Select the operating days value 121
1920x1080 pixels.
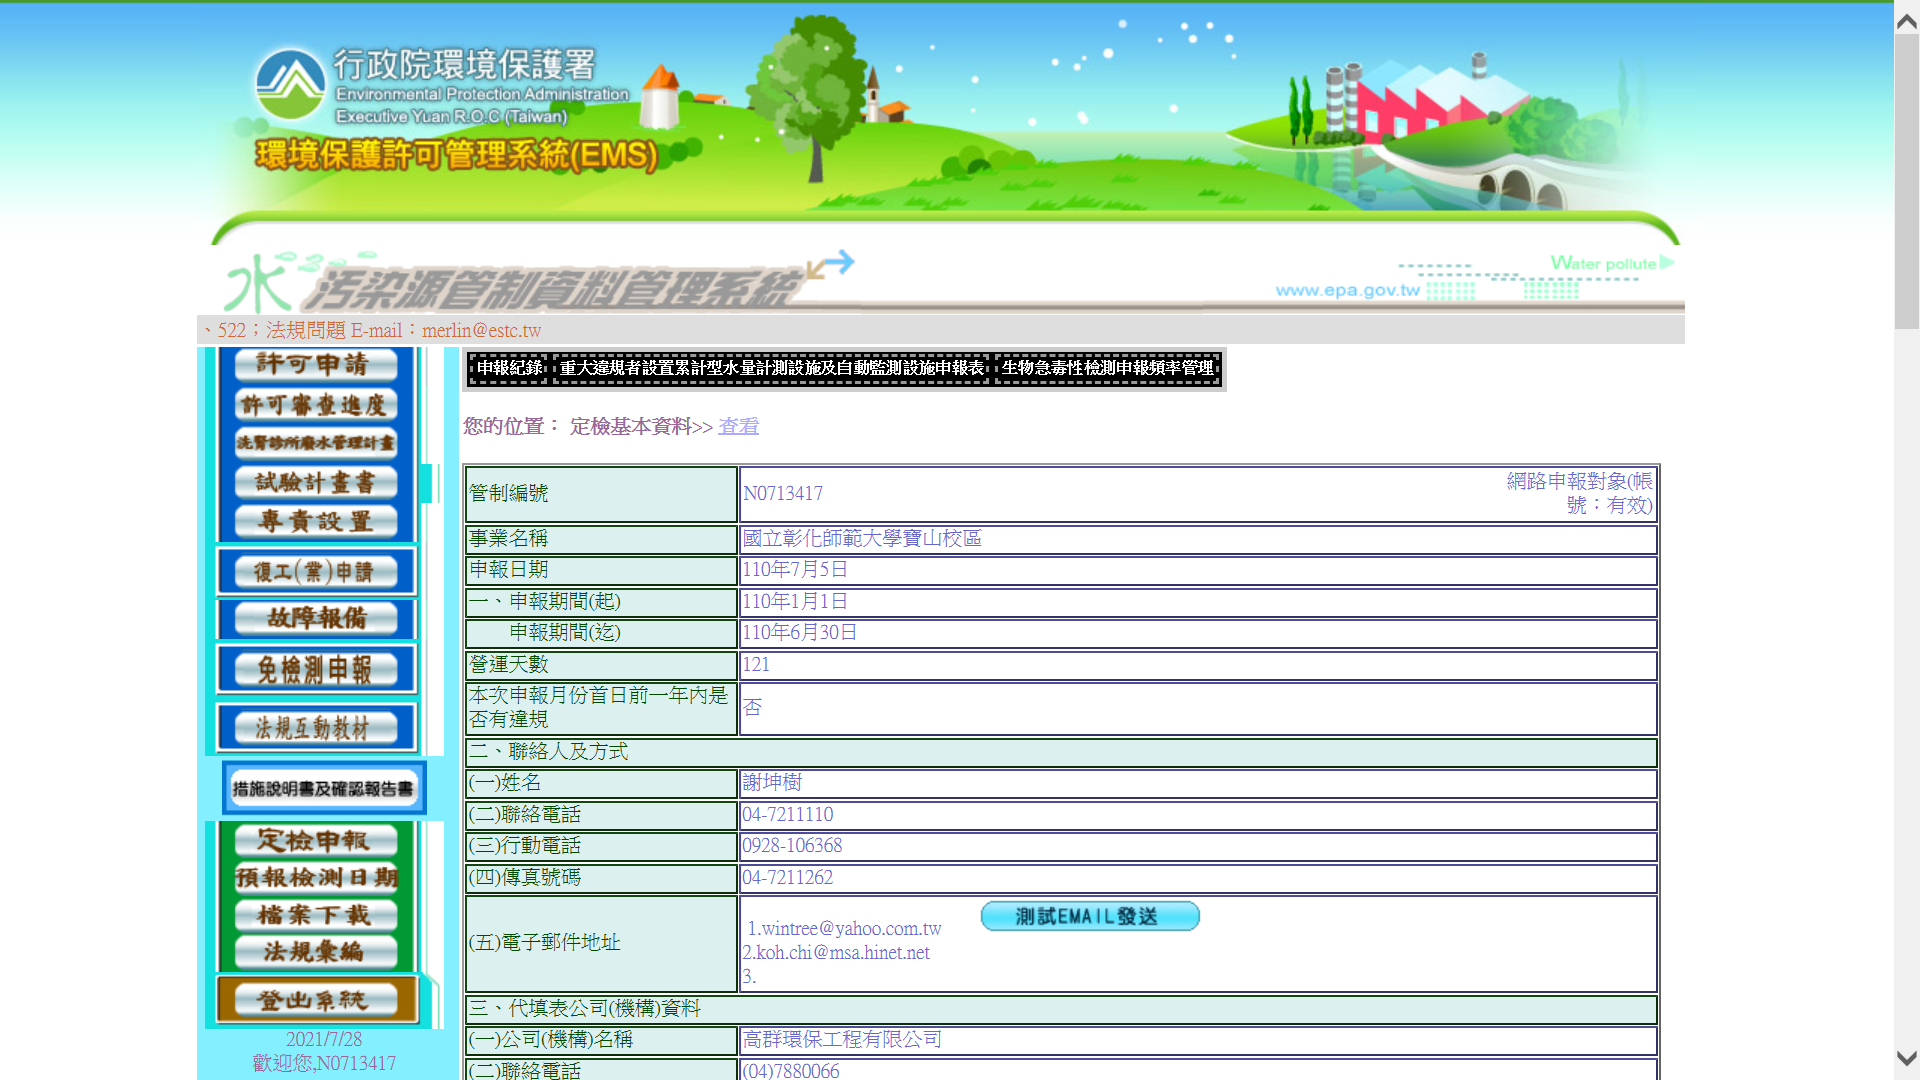click(x=756, y=665)
